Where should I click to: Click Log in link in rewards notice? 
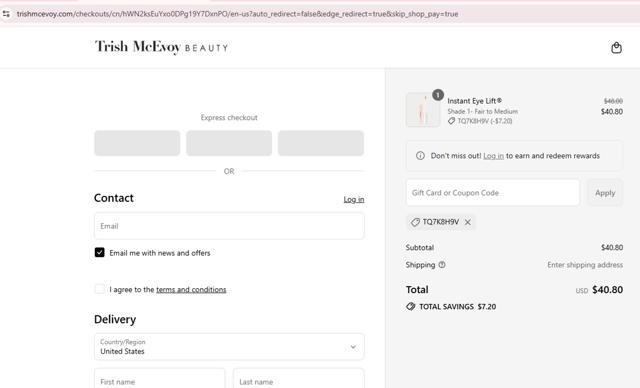(493, 155)
